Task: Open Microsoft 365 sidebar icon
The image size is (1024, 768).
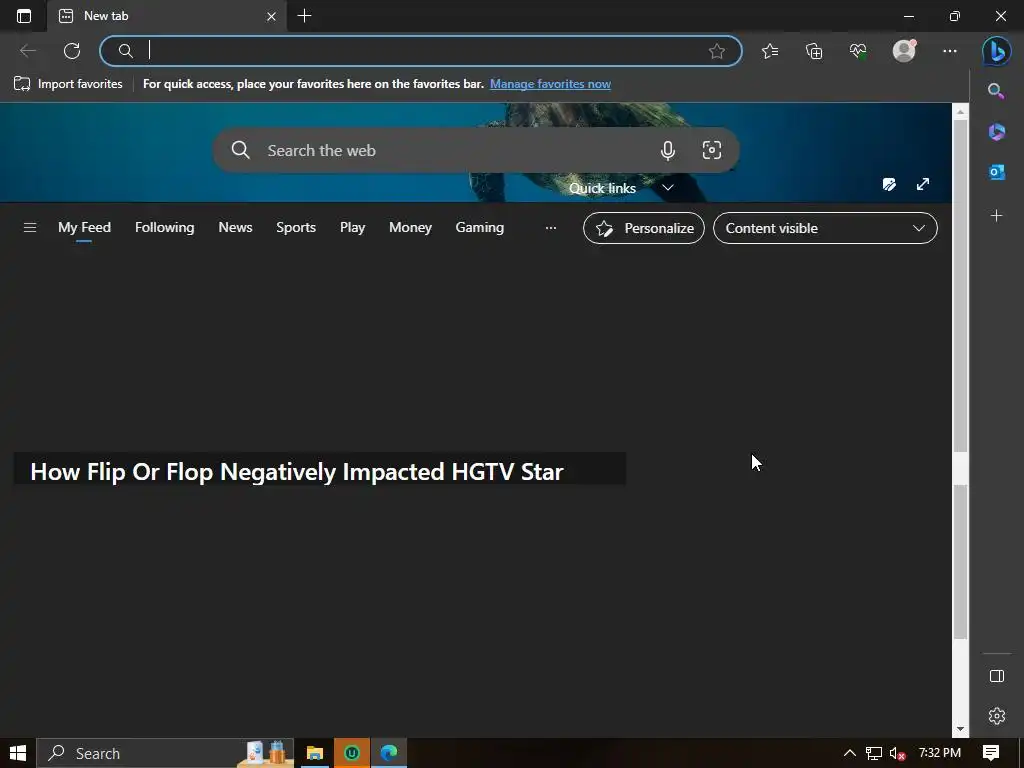Action: tap(997, 132)
